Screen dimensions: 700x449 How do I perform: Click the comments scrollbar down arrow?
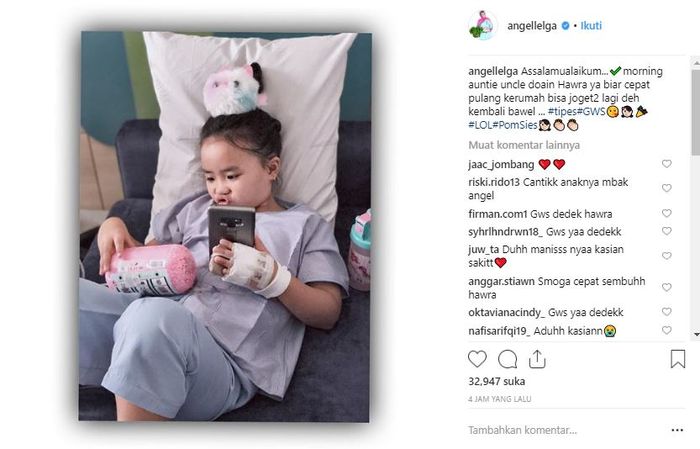[696, 334]
